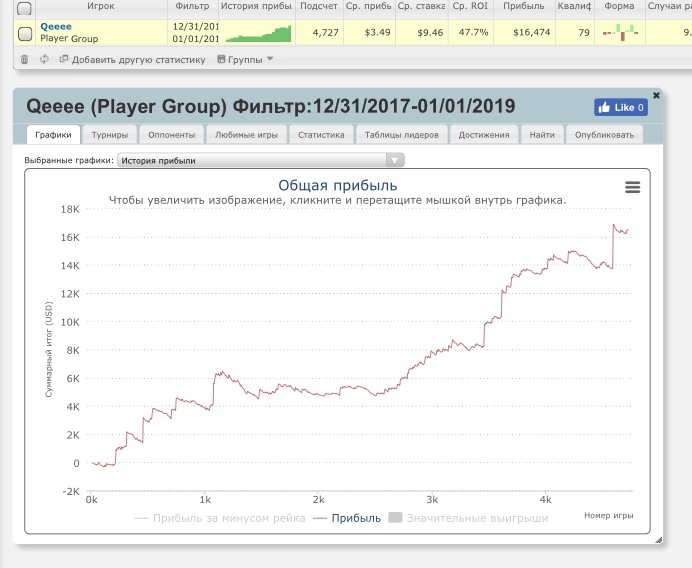Switch to the Оппоненты tab

click(172, 135)
